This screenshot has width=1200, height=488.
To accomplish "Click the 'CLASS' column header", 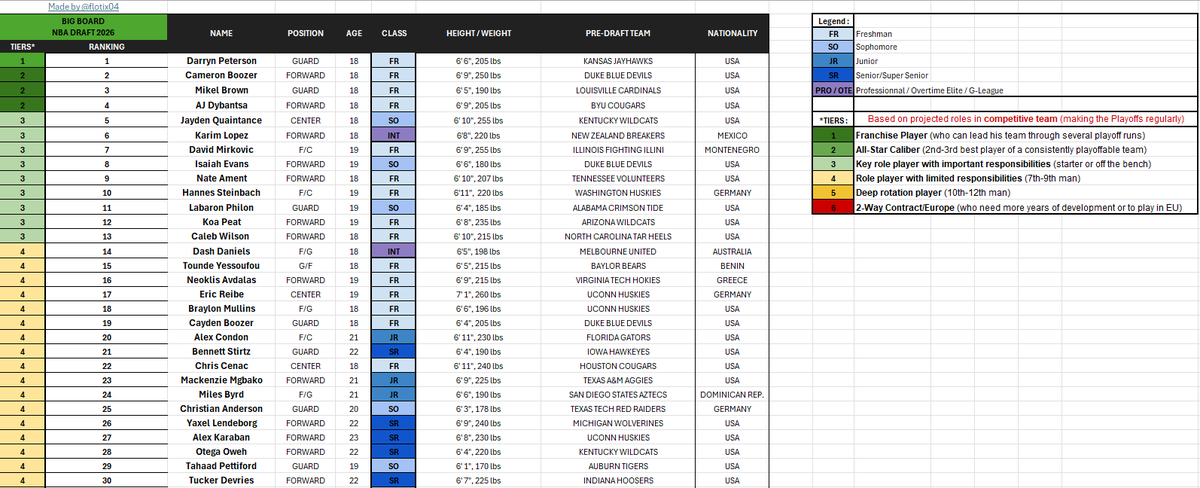I will pos(393,33).
